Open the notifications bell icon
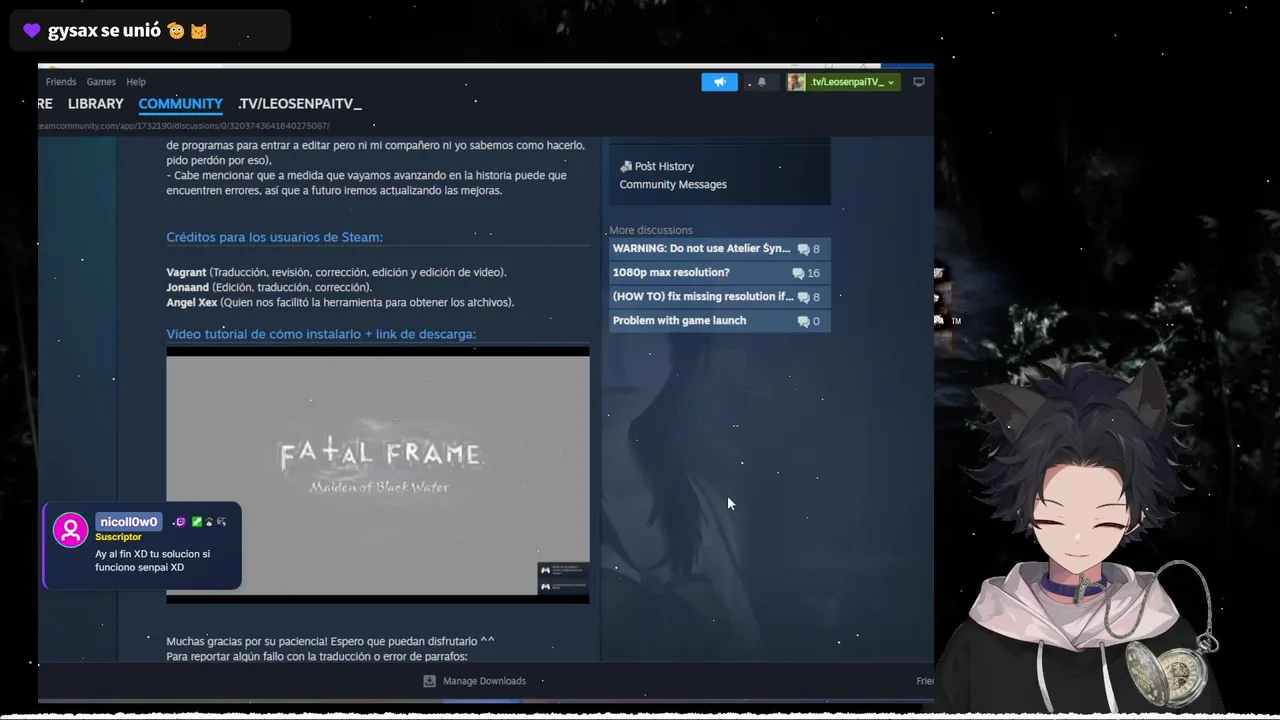1280x720 pixels. click(761, 82)
